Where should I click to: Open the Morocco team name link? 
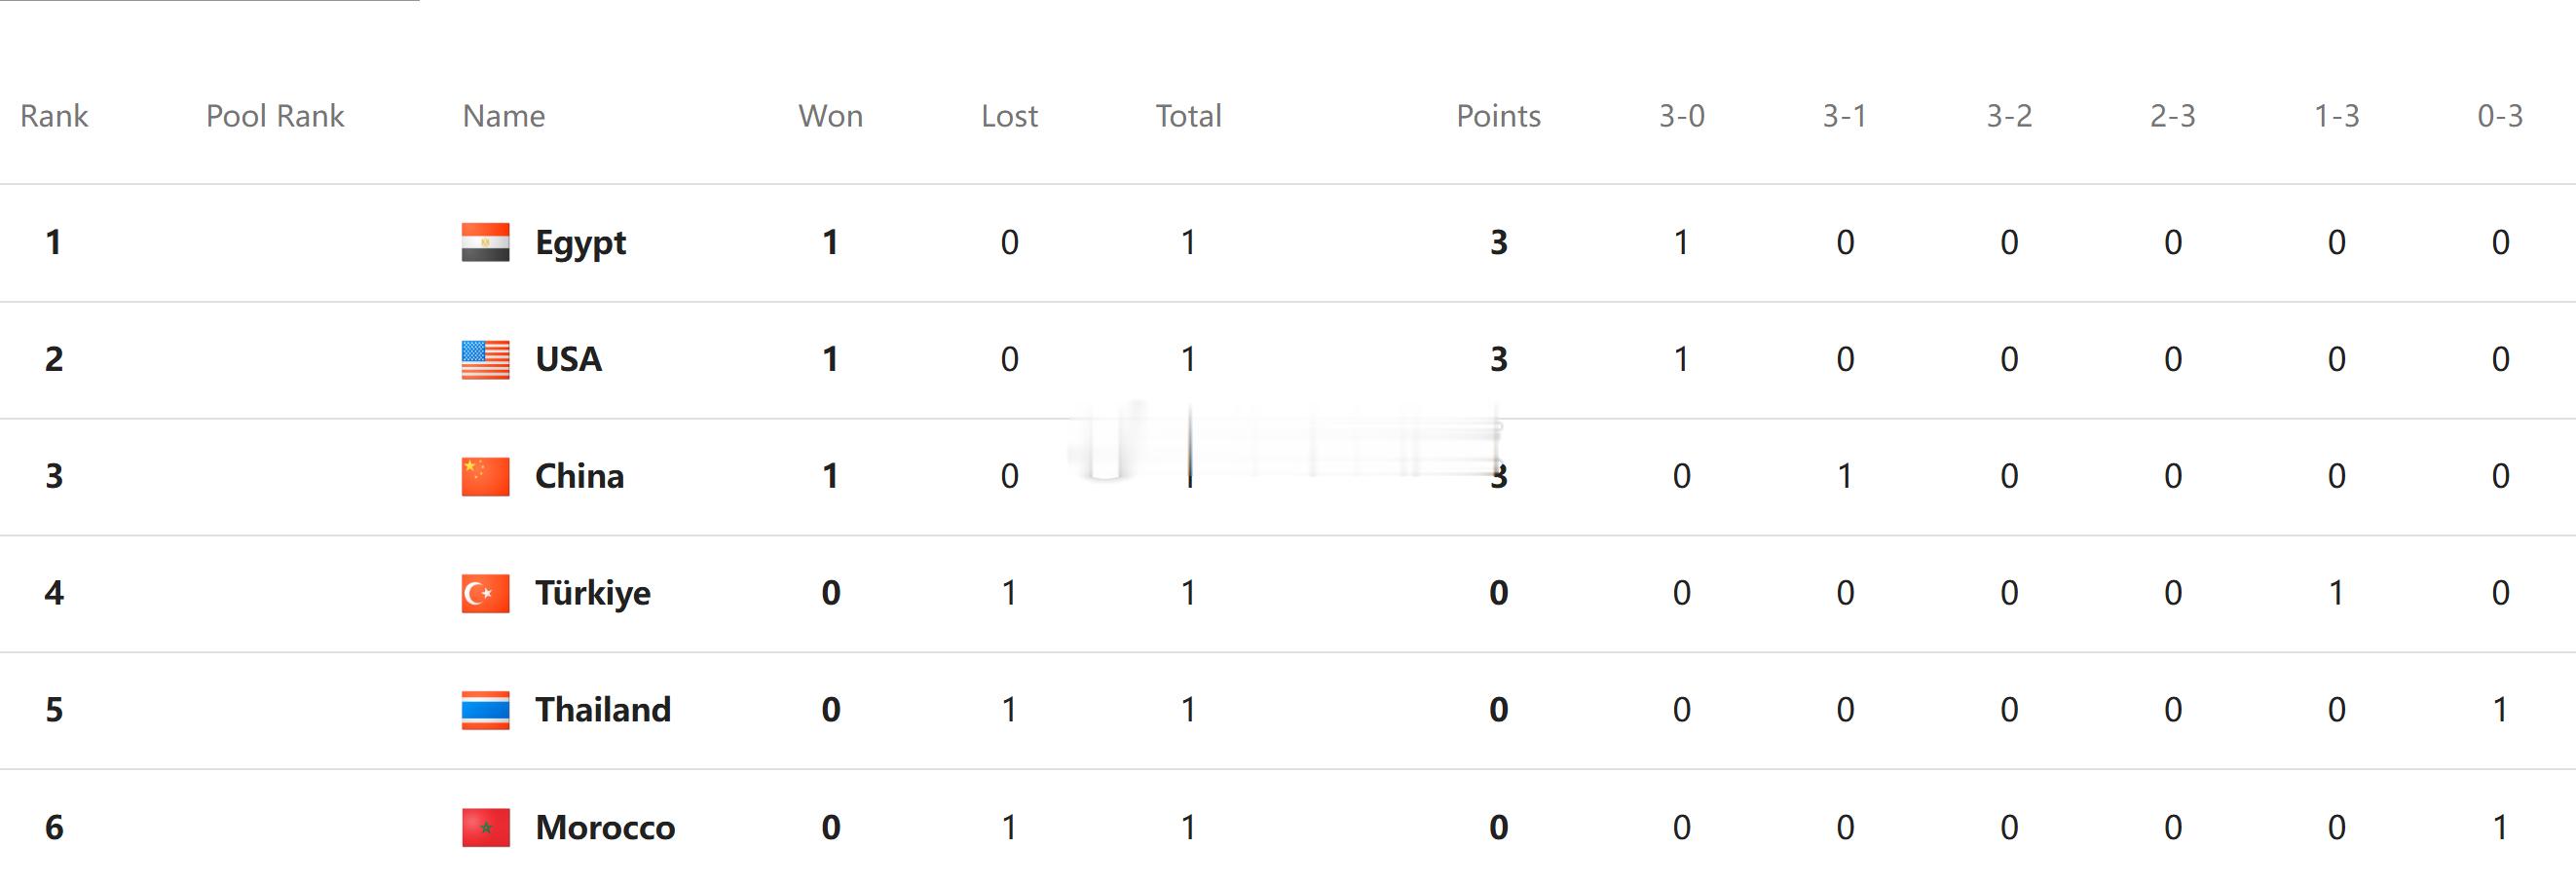tap(604, 828)
